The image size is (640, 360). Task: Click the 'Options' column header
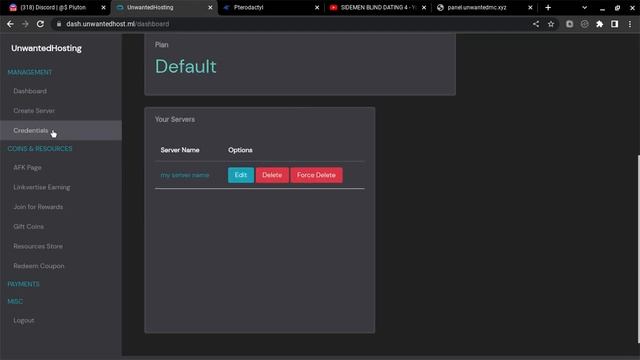[240, 150]
